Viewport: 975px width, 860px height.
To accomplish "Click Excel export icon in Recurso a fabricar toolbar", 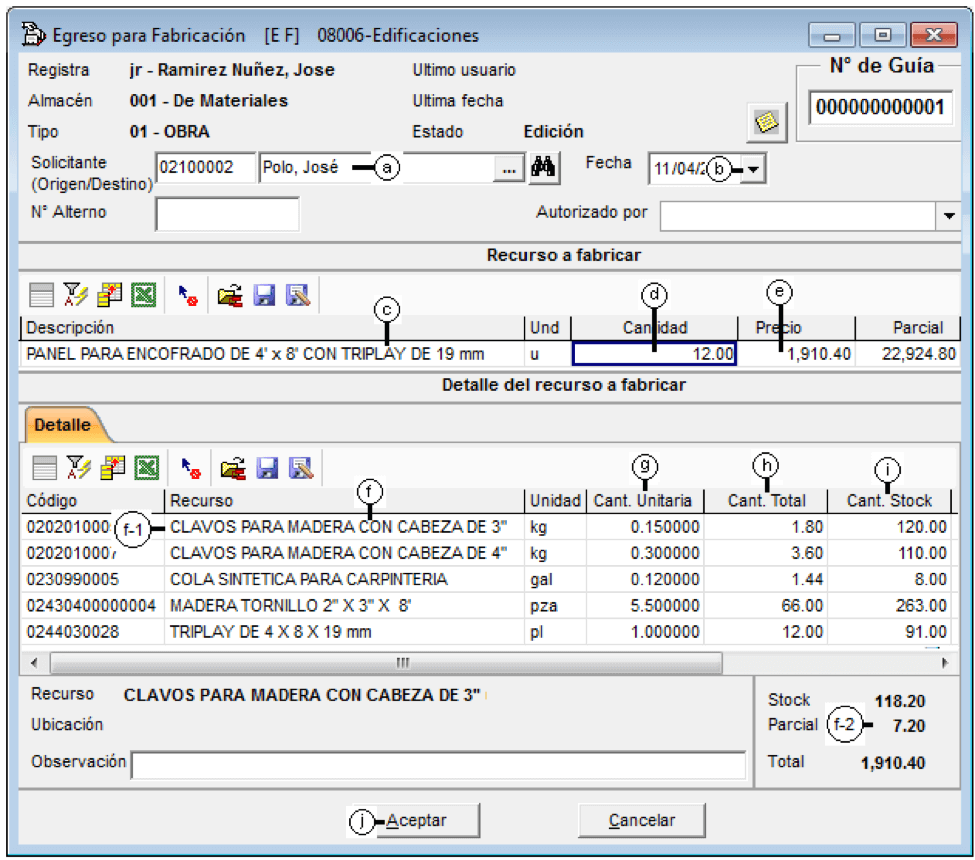I will (144, 294).
